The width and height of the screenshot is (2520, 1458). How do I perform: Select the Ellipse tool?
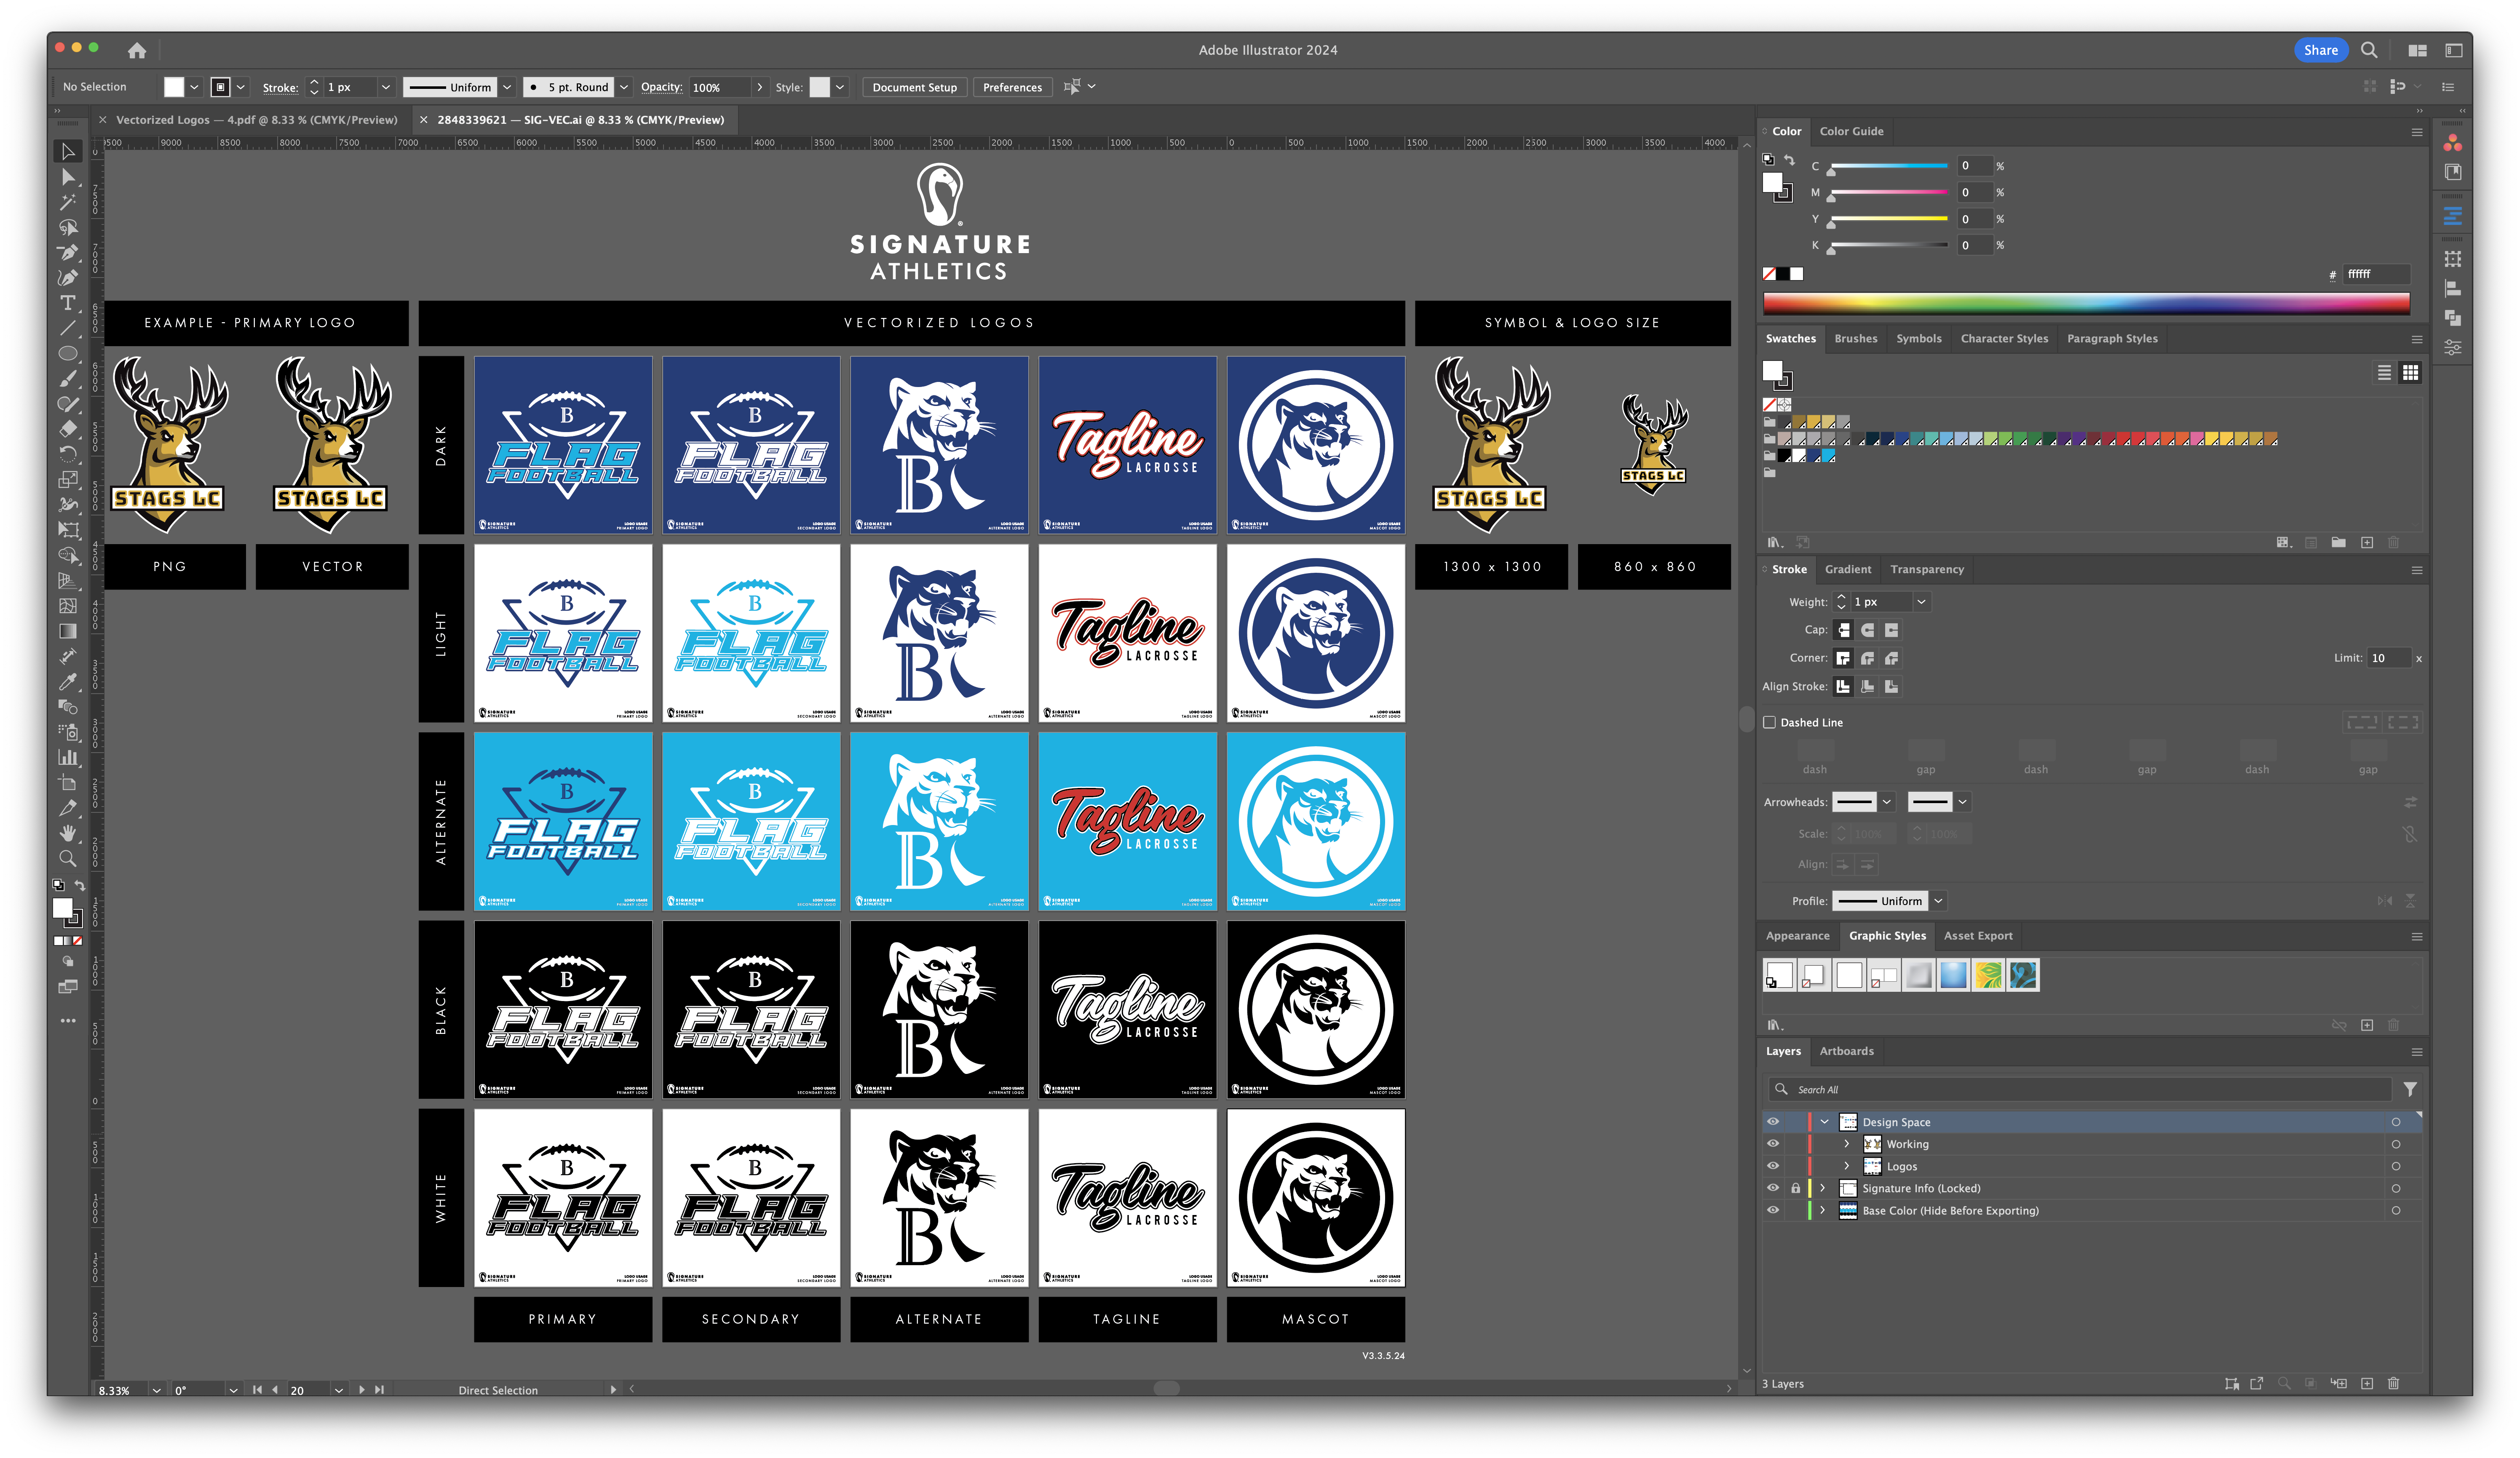click(68, 353)
